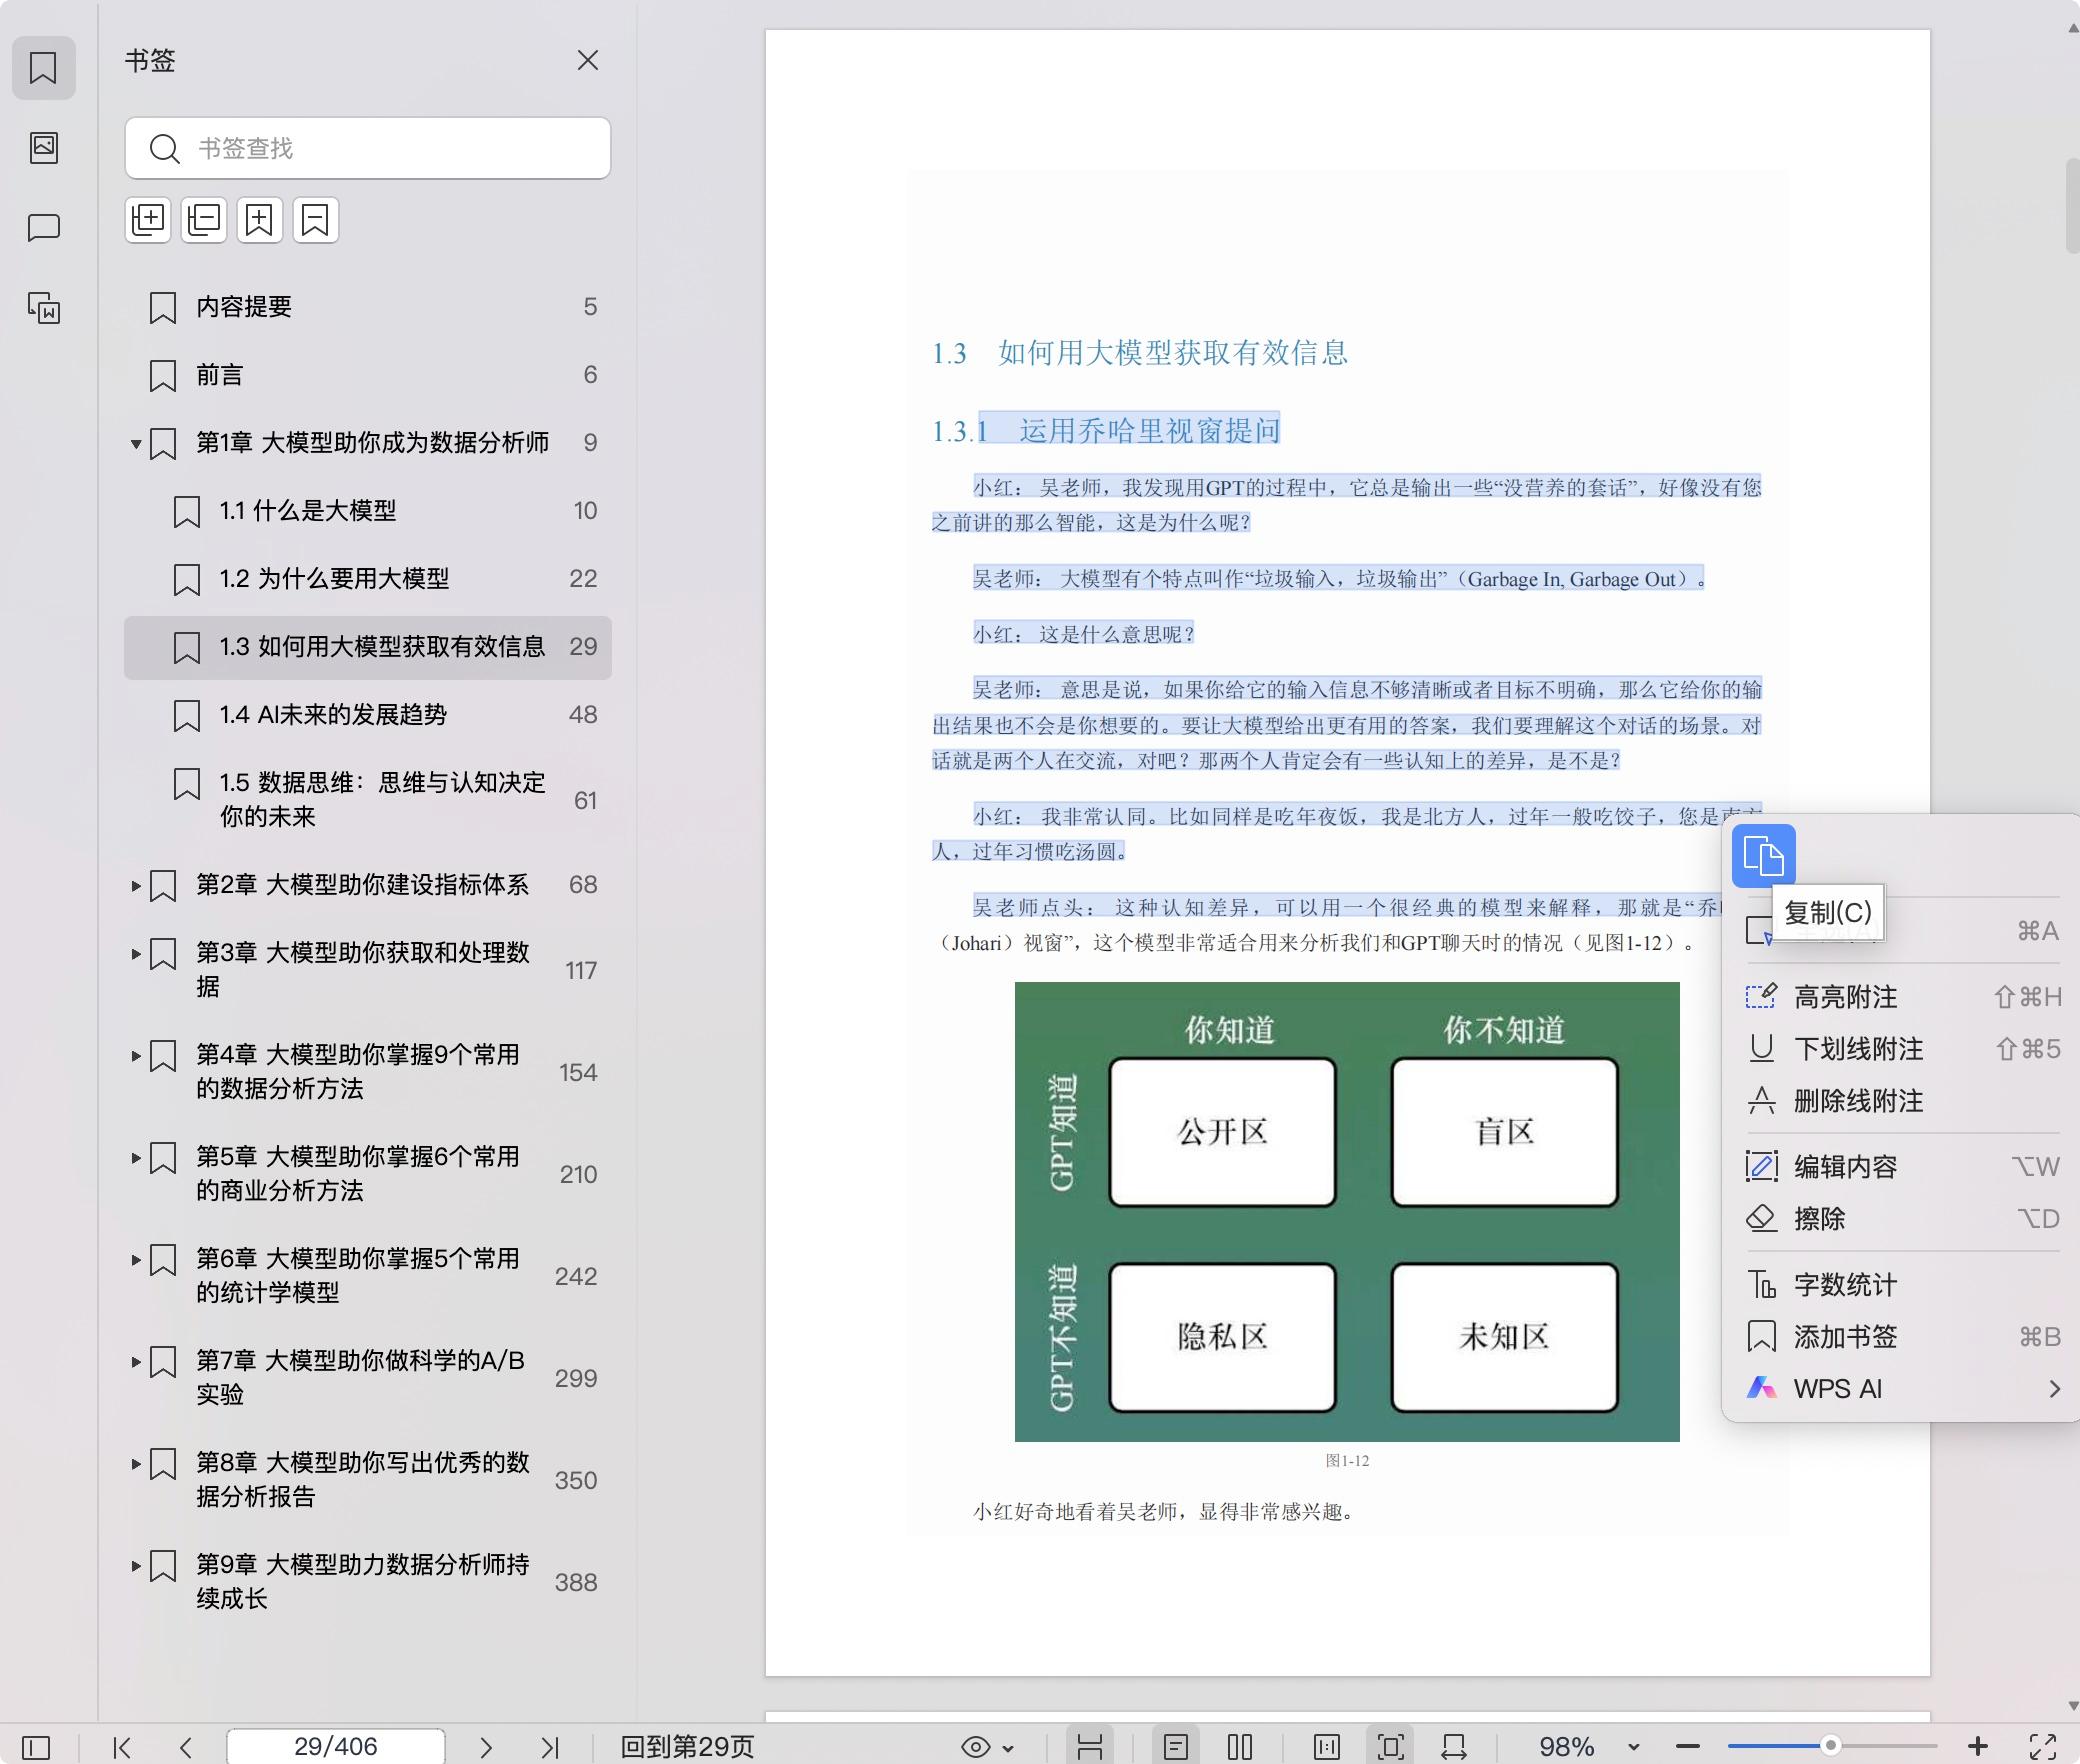
Task: Click the copy icon in context menu
Action: coord(1763,856)
